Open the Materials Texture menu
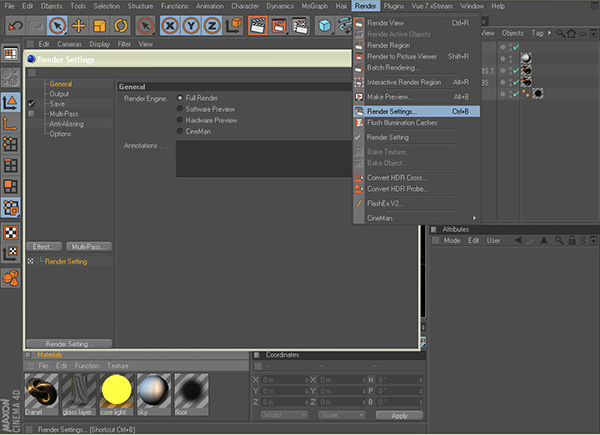This screenshot has width=600, height=435. pyautogui.click(x=118, y=366)
